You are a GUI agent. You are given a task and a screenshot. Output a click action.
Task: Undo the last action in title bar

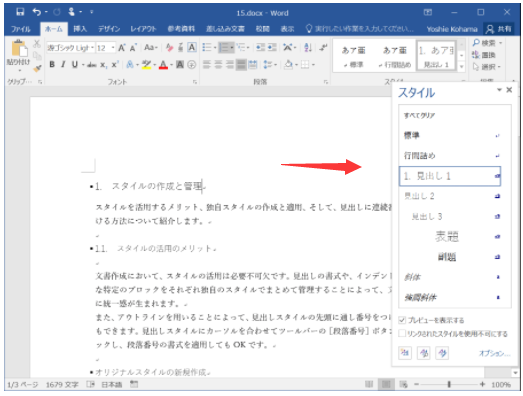(37, 12)
